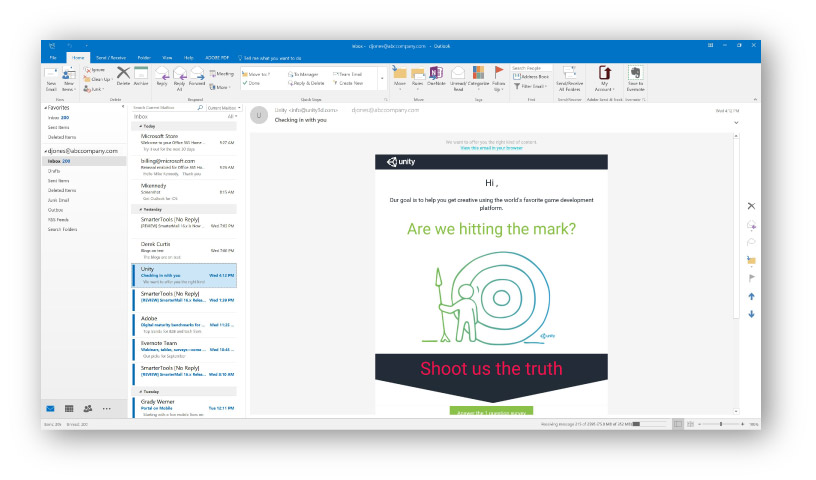Click in Search People field
This screenshot has height=480, width=816.
pyautogui.click(x=531, y=68)
